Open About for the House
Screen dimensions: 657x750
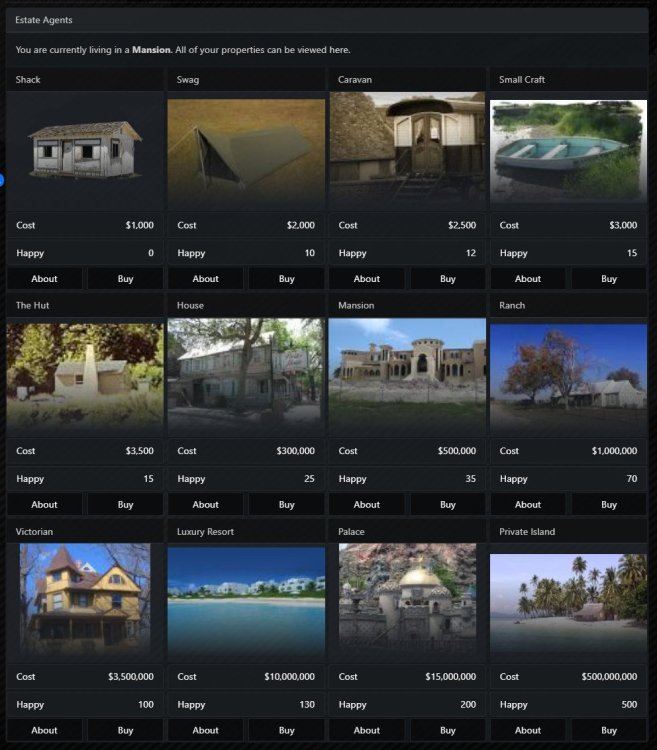tap(206, 505)
